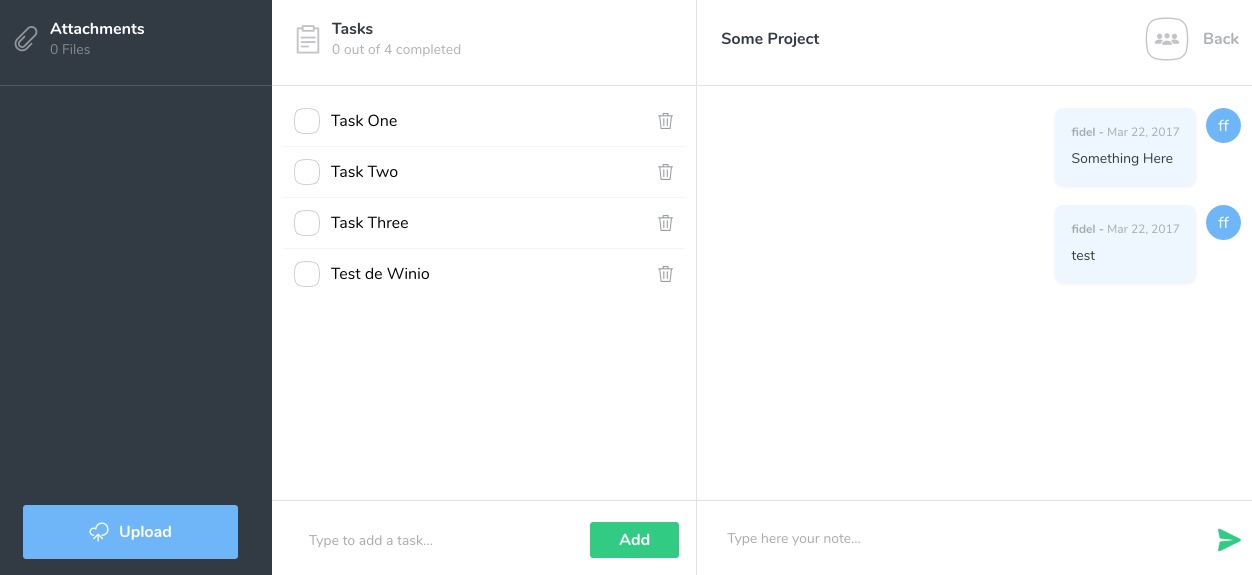Click the Some Project title
The width and height of the screenshot is (1252, 575).
pos(770,39)
